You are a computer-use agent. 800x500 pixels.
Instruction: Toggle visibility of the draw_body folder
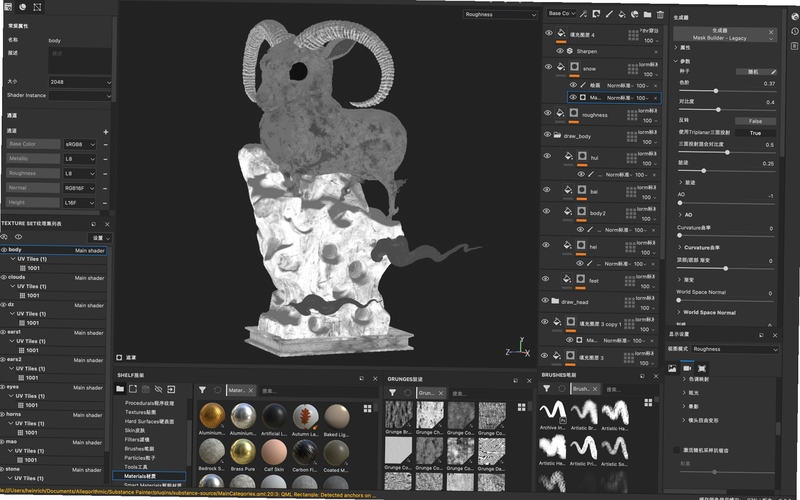click(x=547, y=135)
